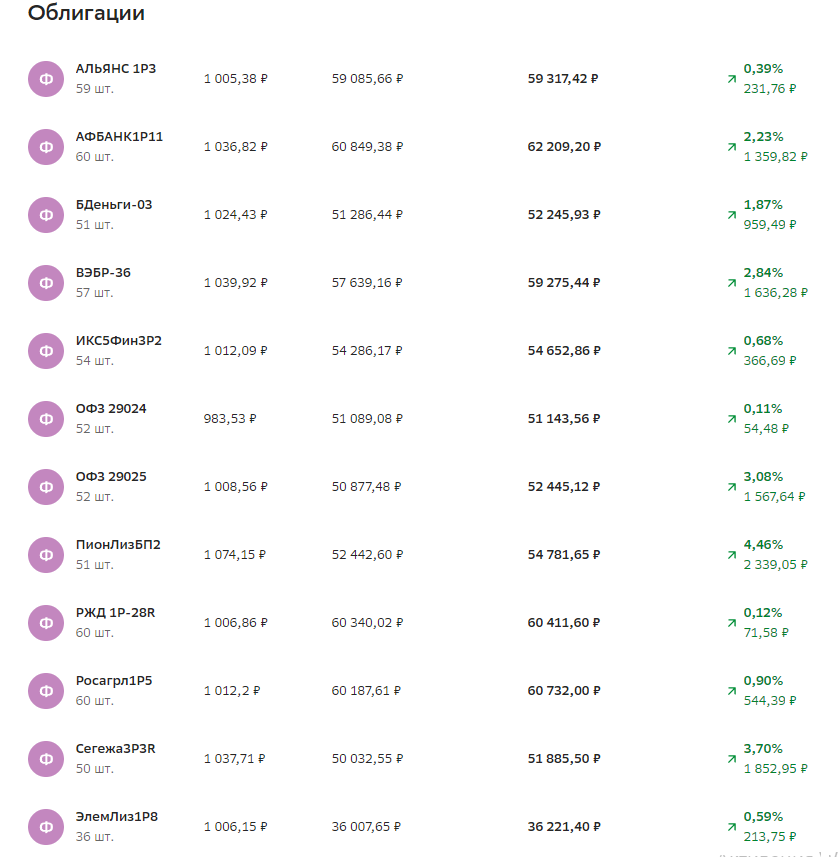
Task: Click the green arrow beside 4,46% growth
Action: coord(731,555)
